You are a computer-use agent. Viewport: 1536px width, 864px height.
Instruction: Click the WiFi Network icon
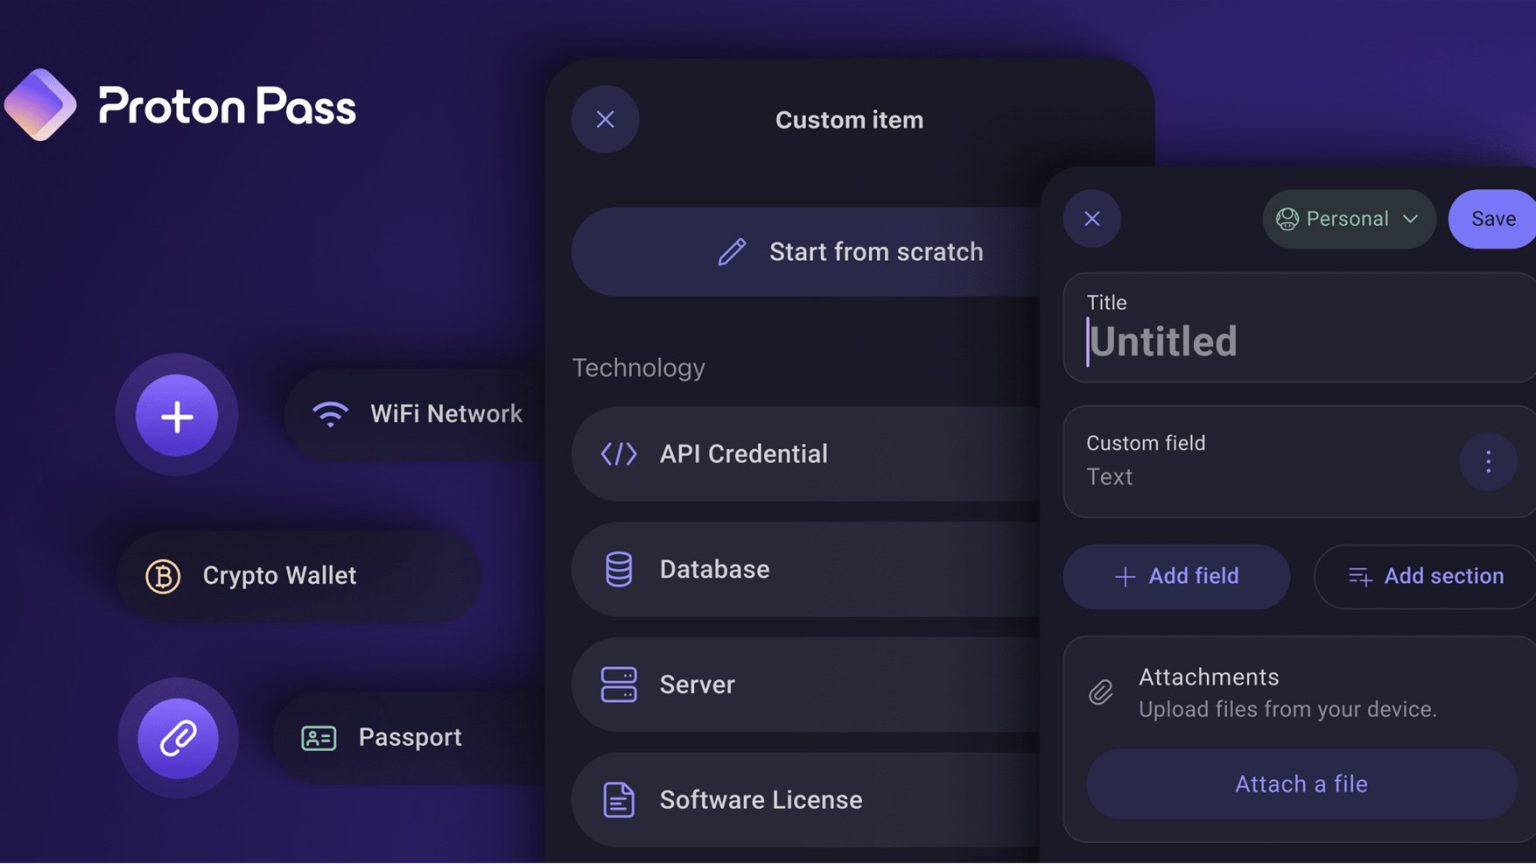[x=329, y=414]
